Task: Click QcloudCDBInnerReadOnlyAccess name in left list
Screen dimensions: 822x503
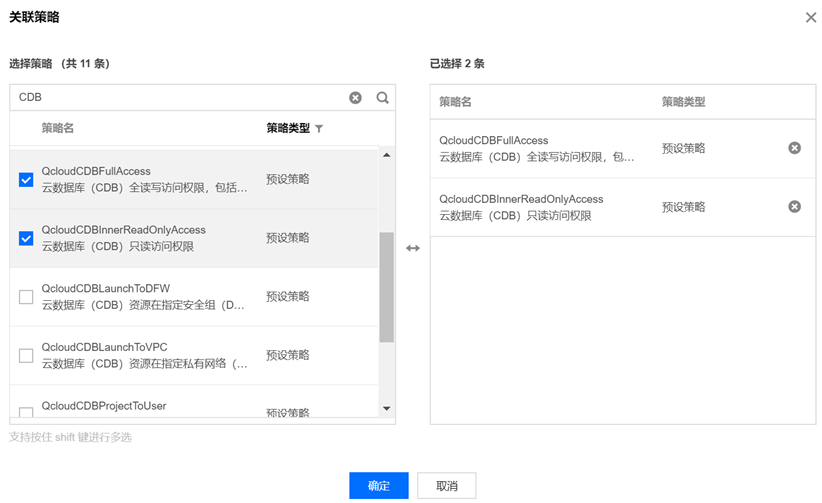Action: (x=124, y=230)
